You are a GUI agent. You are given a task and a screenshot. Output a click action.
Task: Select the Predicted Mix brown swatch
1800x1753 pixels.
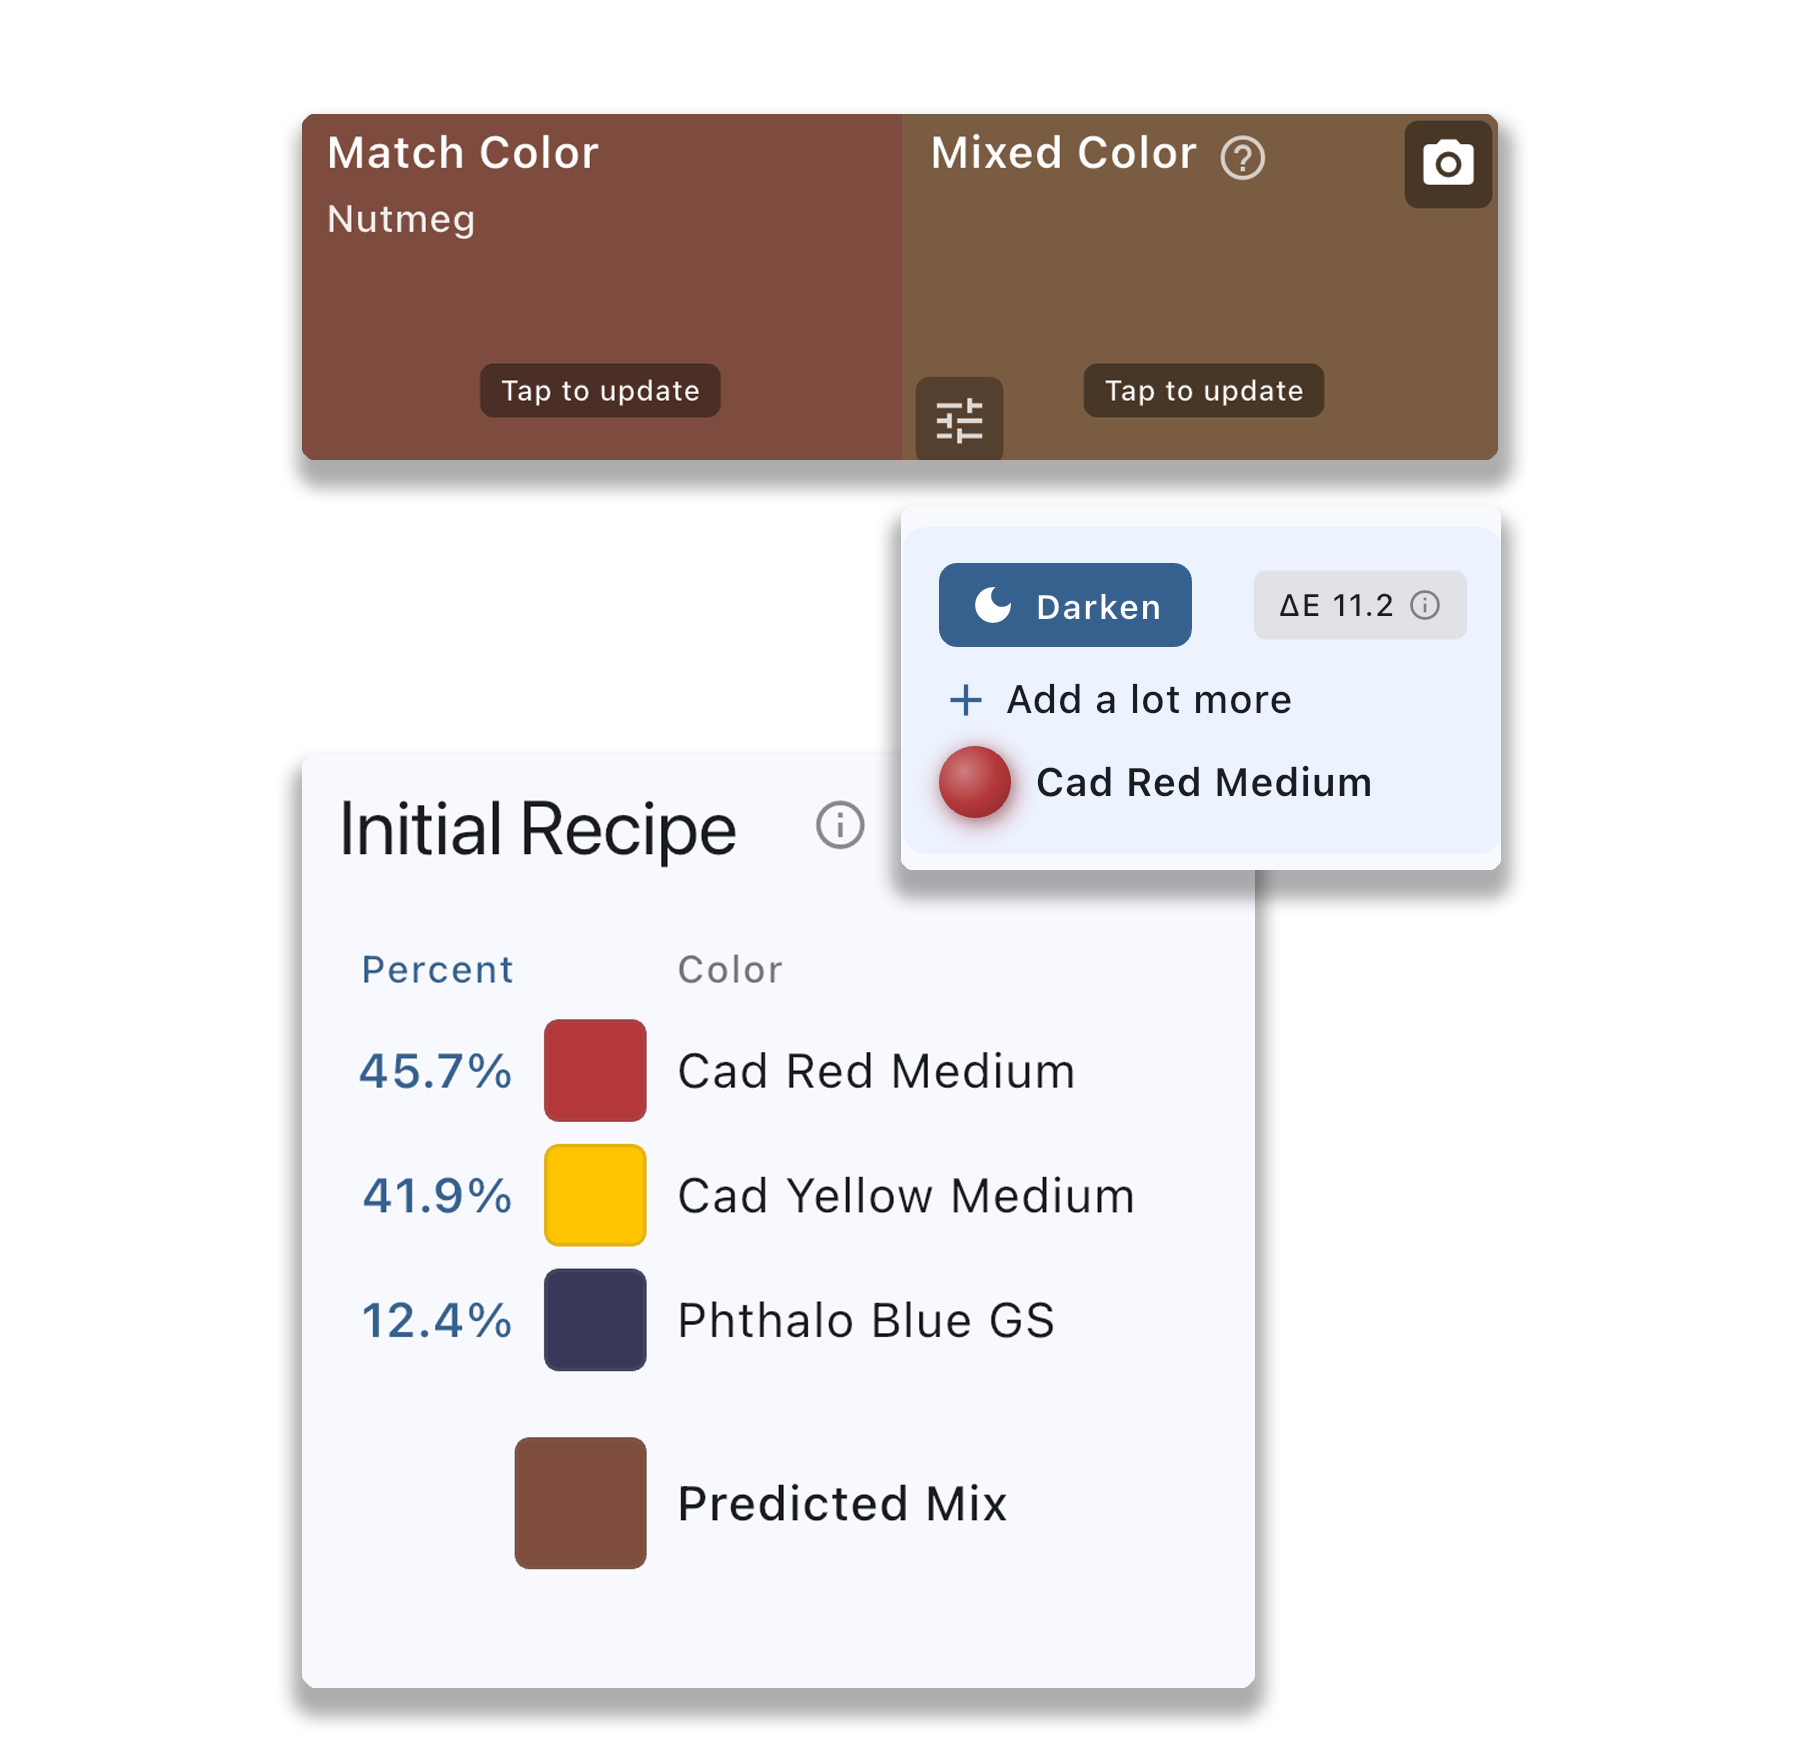pos(578,1503)
